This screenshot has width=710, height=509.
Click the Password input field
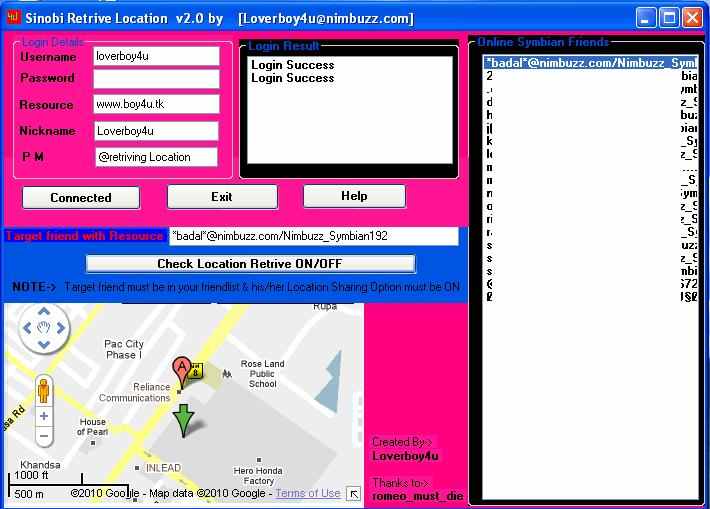156,78
